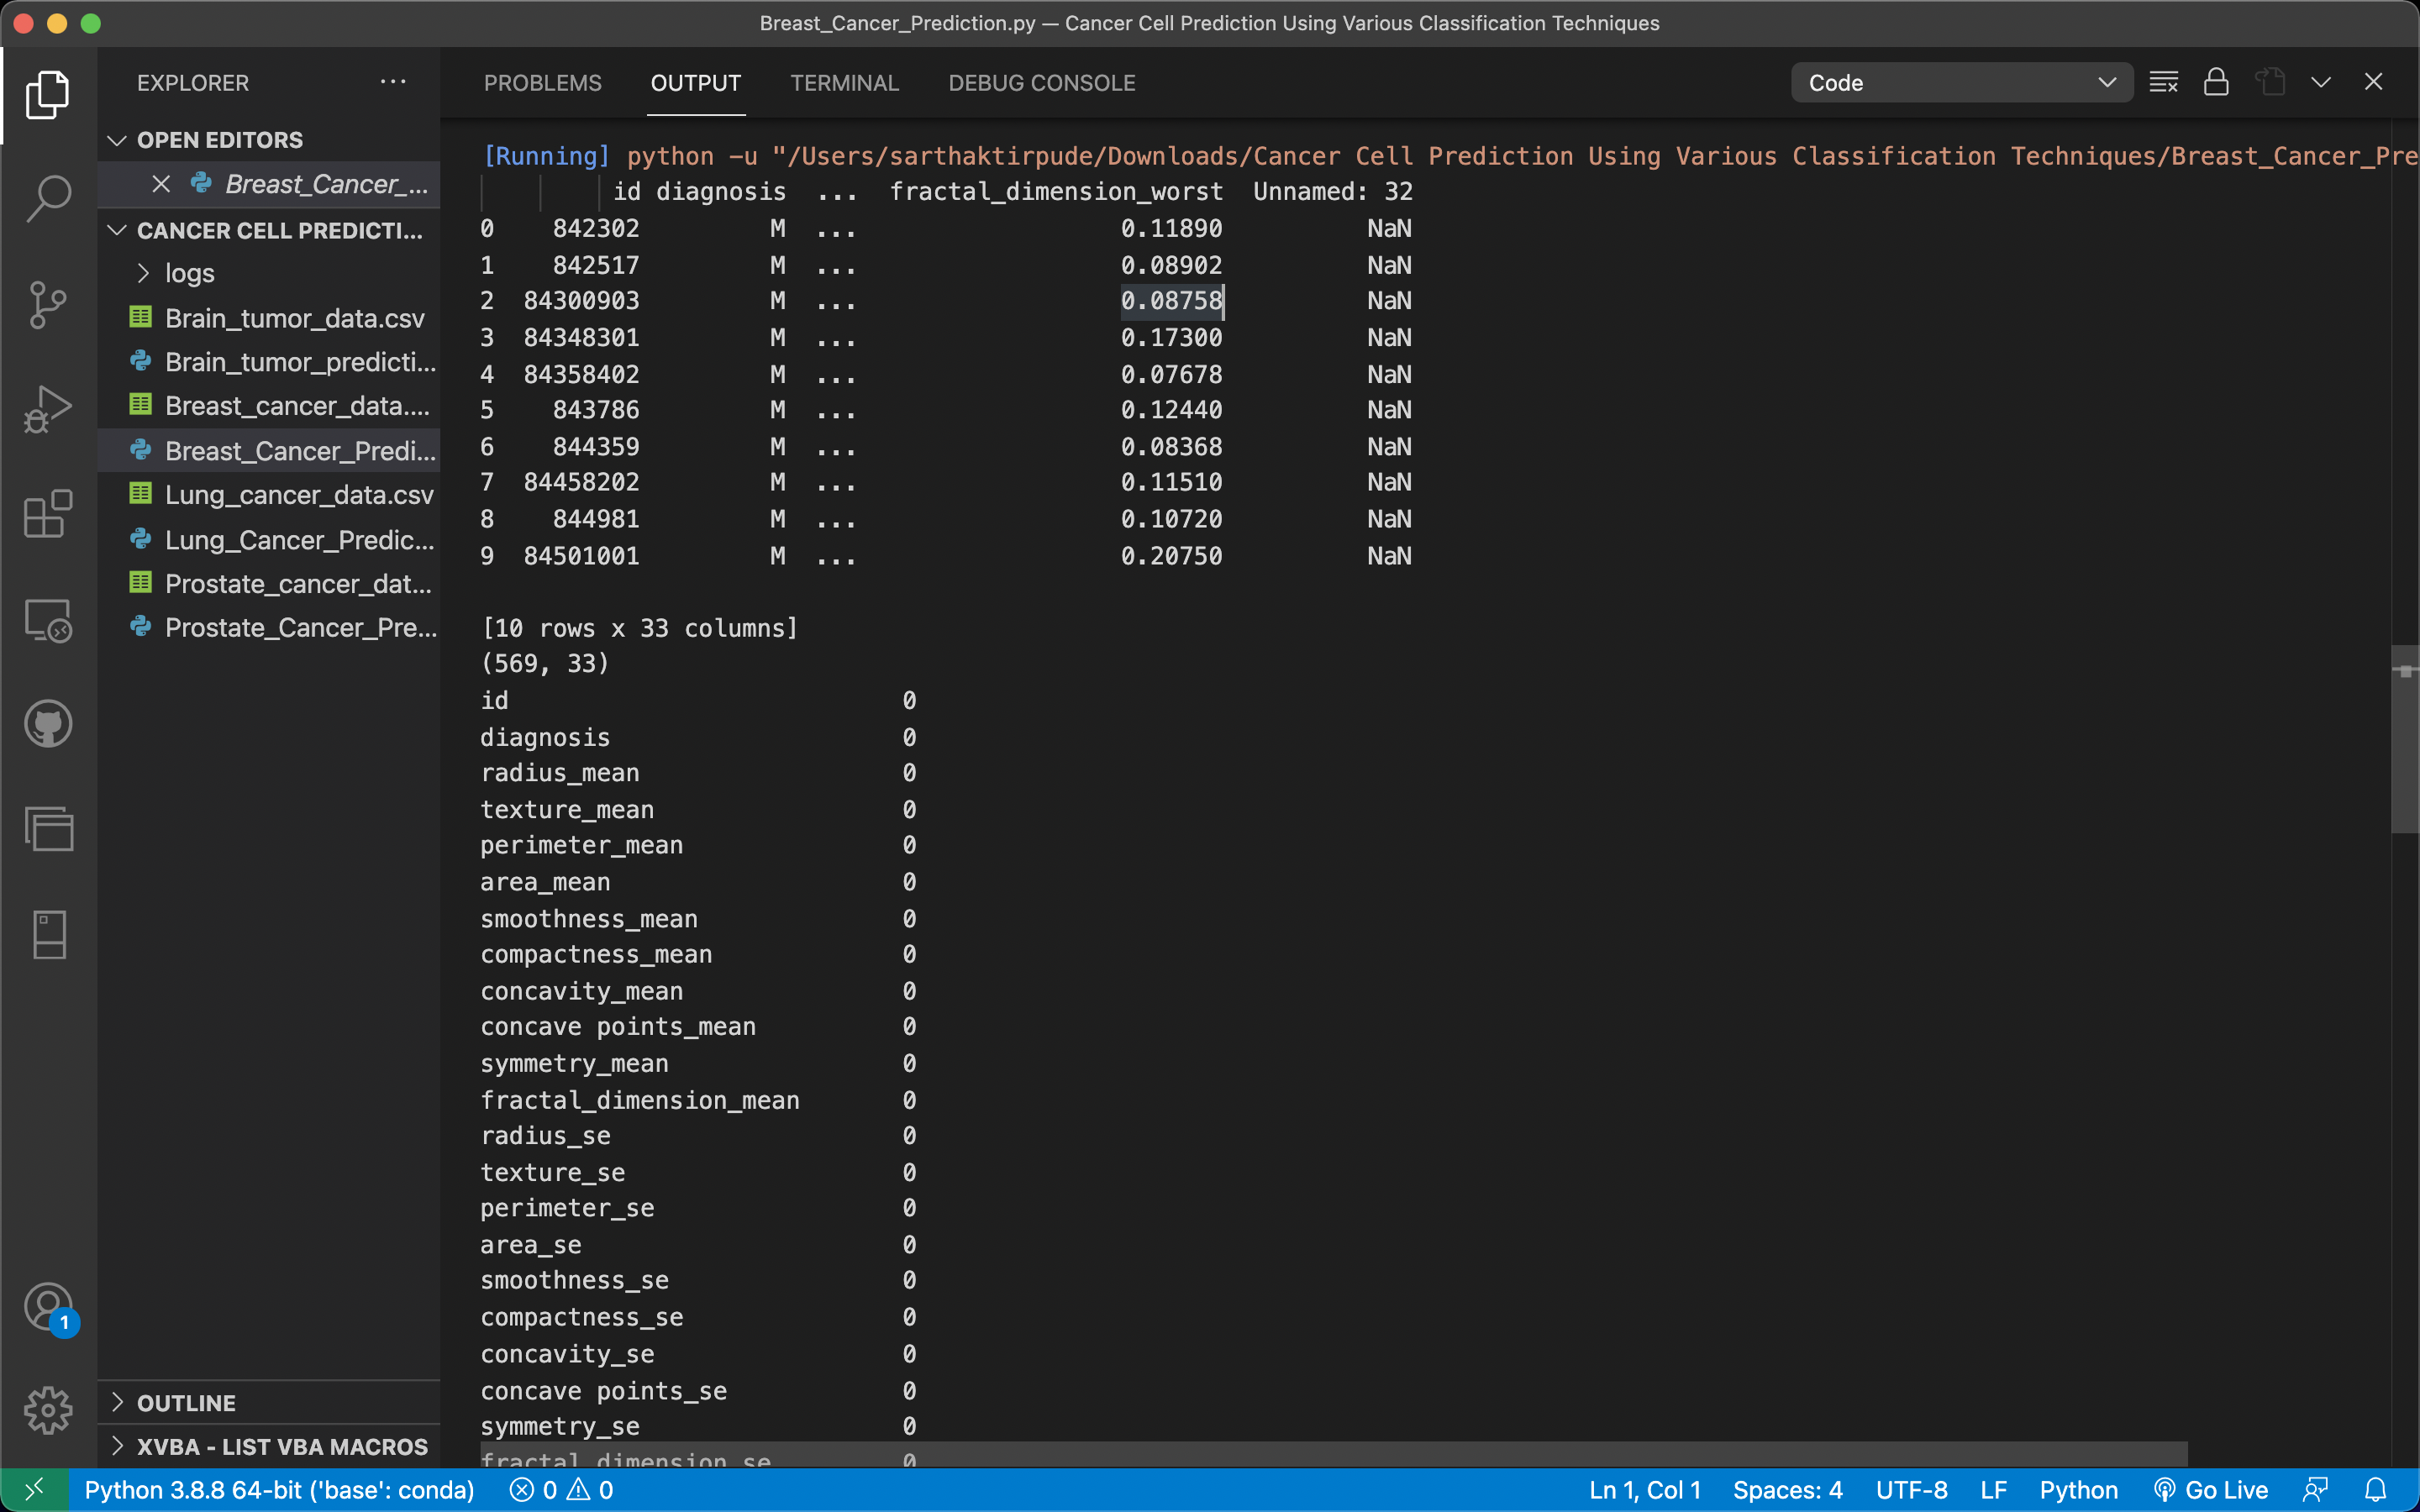This screenshot has width=2420, height=1512.
Task: Toggle notifications bell in status bar
Action: (x=2375, y=1490)
